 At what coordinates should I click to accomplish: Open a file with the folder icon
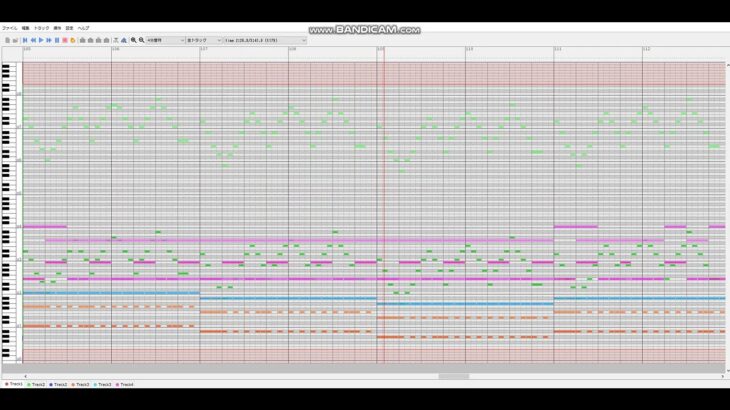pyautogui.click(x=15, y=40)
